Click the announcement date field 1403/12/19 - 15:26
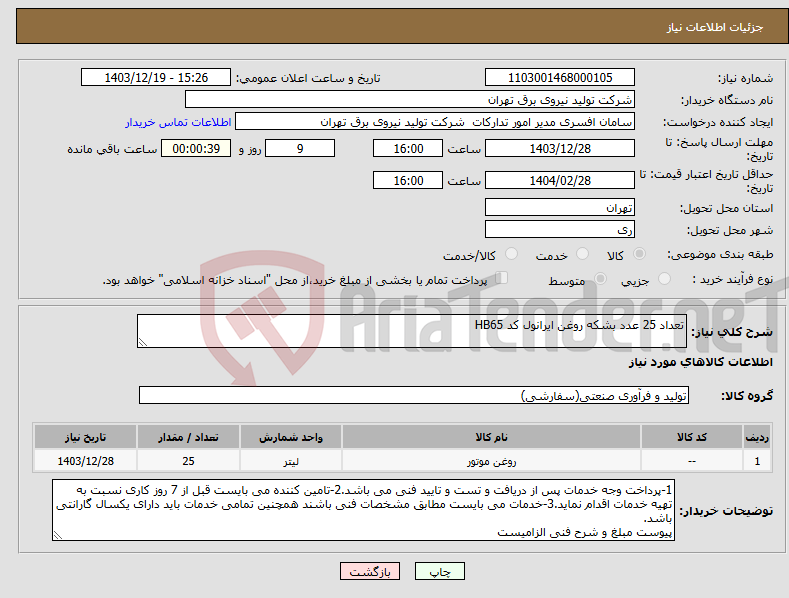 click(156, 78)
